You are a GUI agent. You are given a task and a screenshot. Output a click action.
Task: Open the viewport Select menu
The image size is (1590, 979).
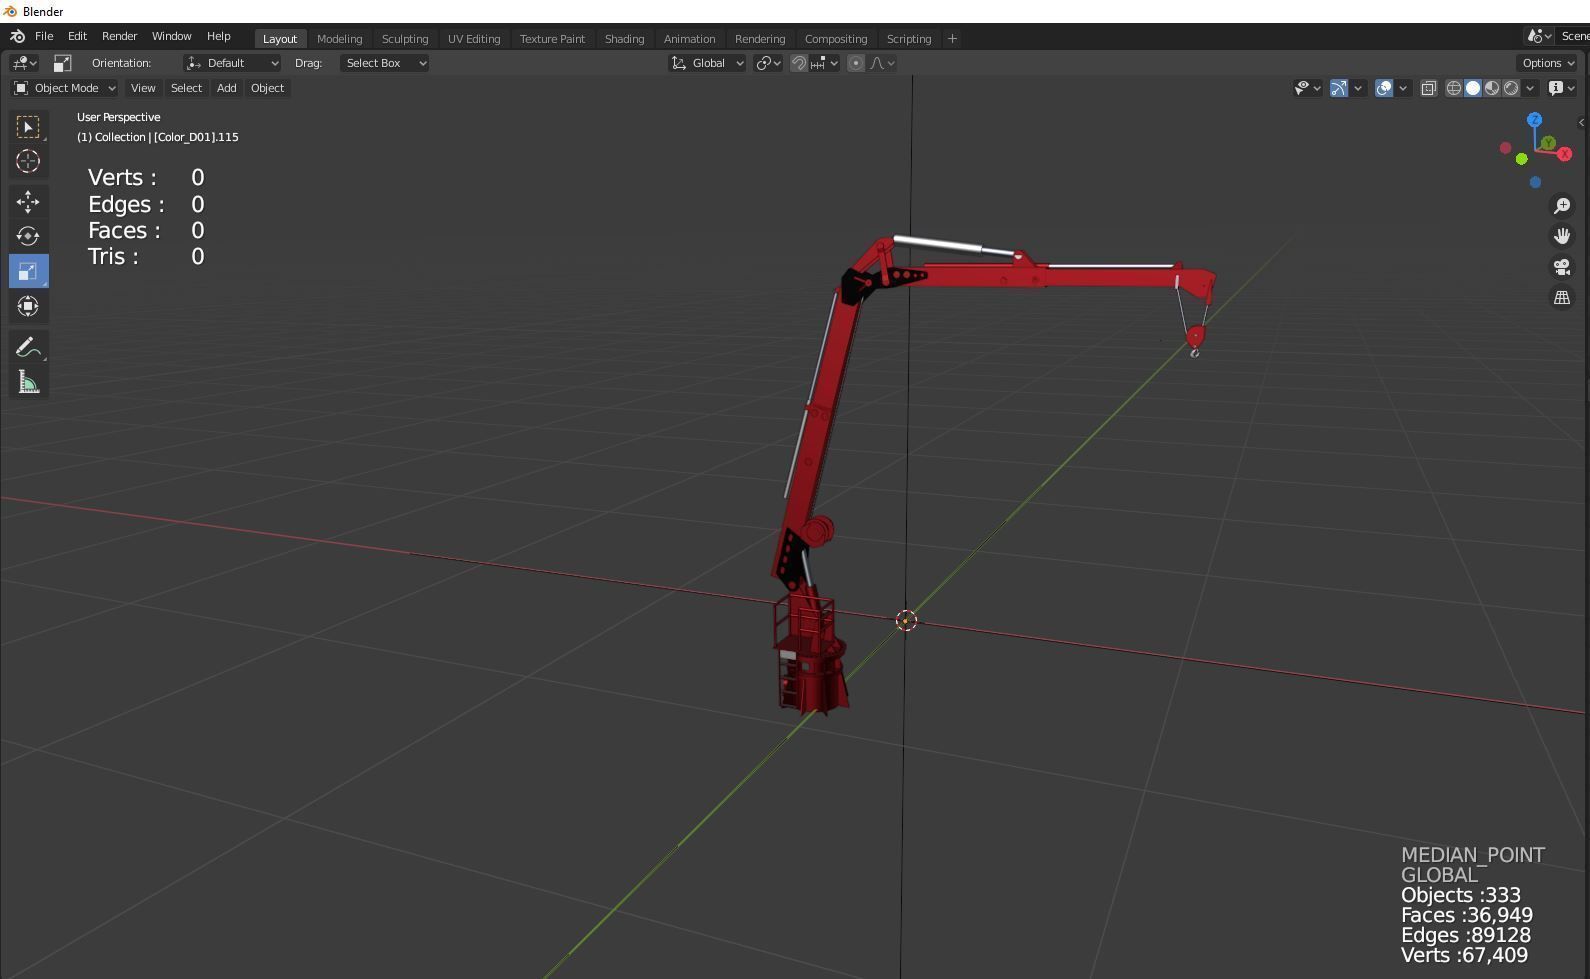coord(186,88)
